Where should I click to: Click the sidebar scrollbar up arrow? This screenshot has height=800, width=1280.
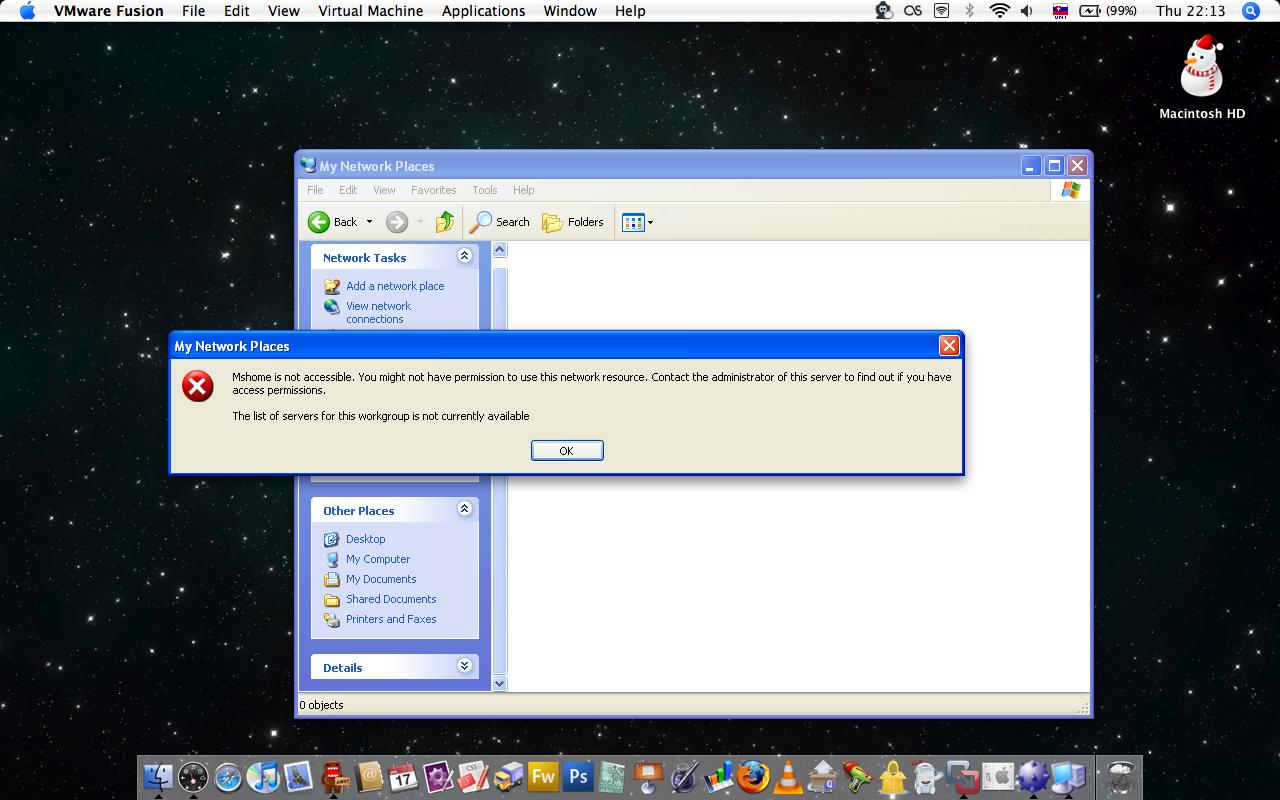pos(500,250)
